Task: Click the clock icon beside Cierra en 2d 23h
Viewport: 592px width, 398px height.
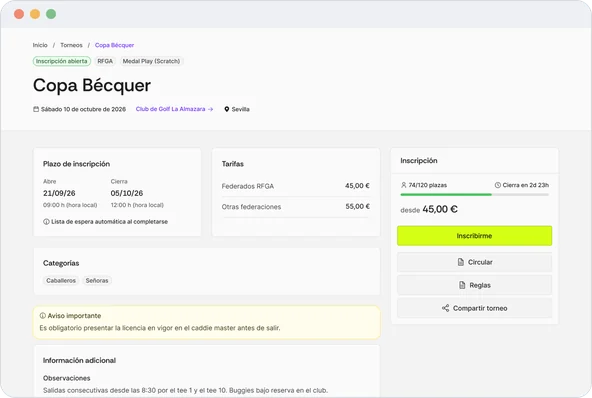Action: [x=498, y=185]
